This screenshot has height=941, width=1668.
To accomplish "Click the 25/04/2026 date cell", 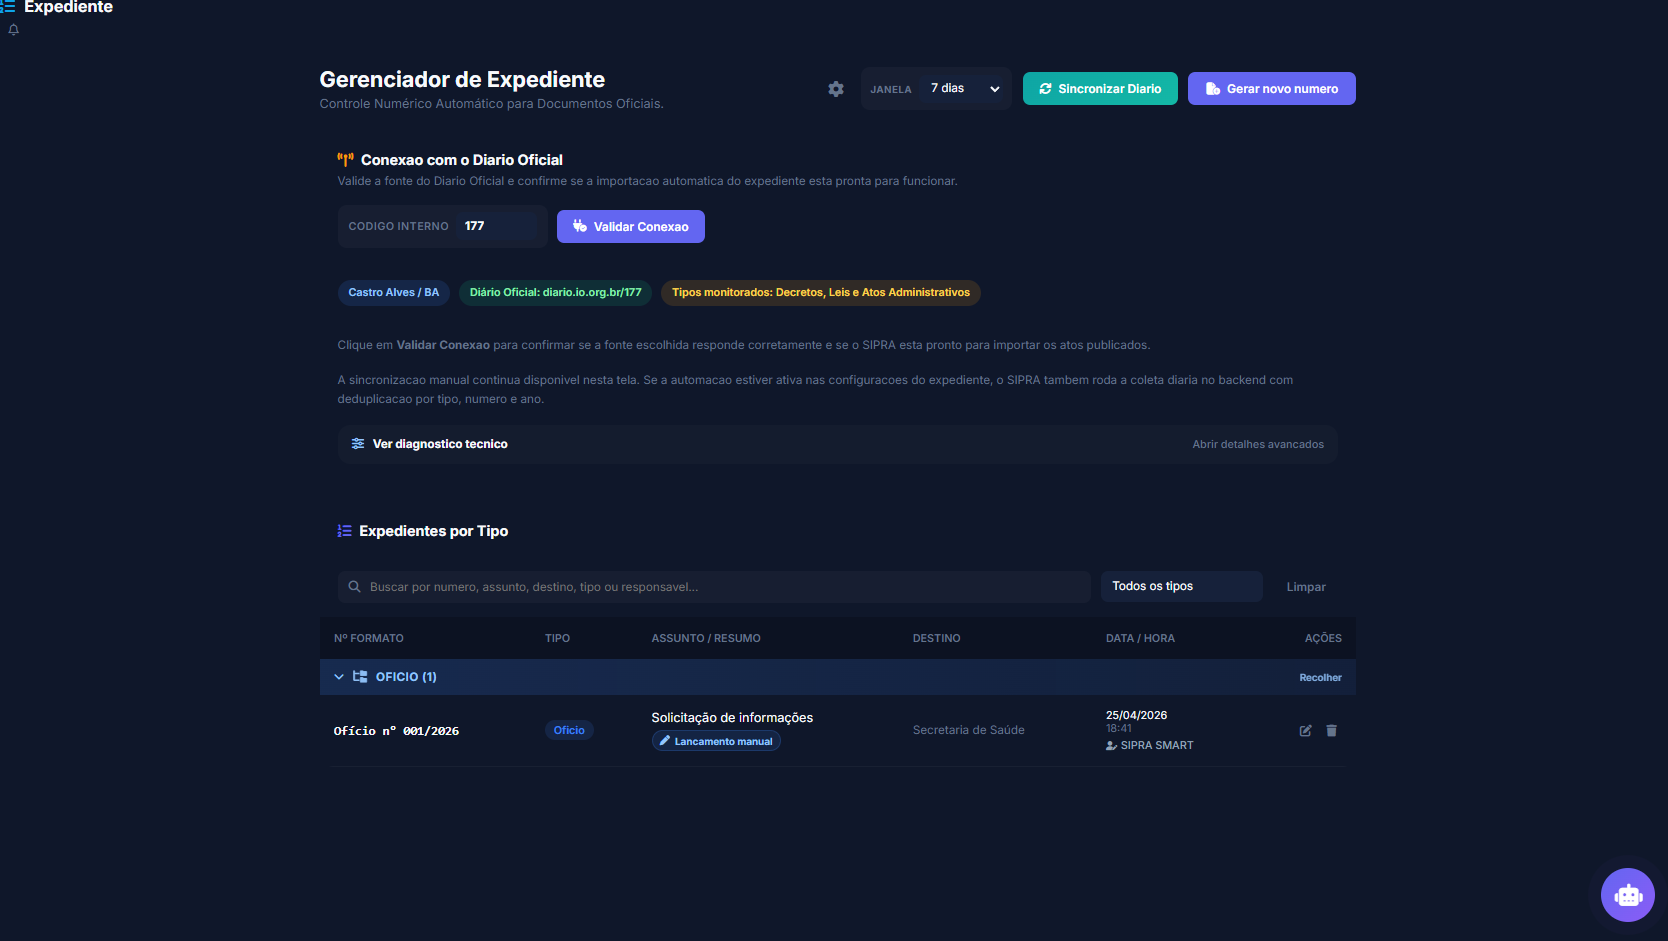I will coord(1136,715).
